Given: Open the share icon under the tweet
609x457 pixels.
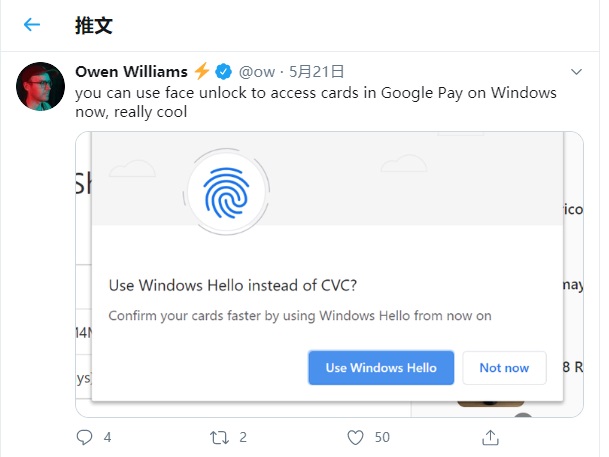Looking at the screenshot, I should pyautogui.click(x=490, y=437).
